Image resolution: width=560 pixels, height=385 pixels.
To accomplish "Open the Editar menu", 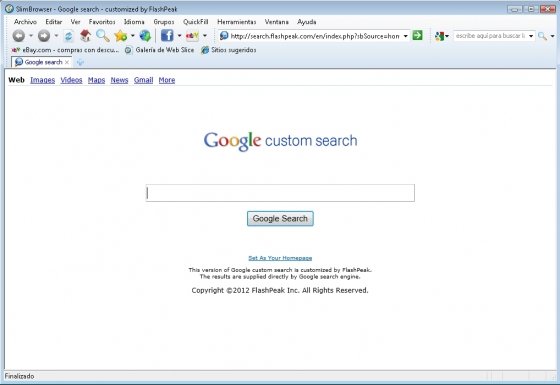I will point(54,22).
